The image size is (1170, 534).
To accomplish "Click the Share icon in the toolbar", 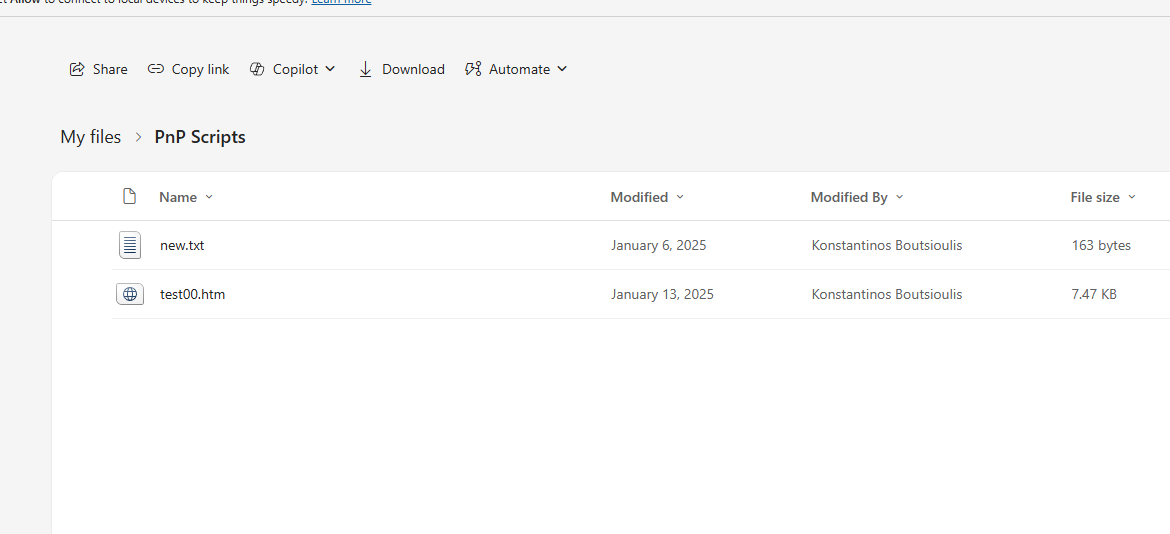I will pyautogui.click(x=77, y=69).
